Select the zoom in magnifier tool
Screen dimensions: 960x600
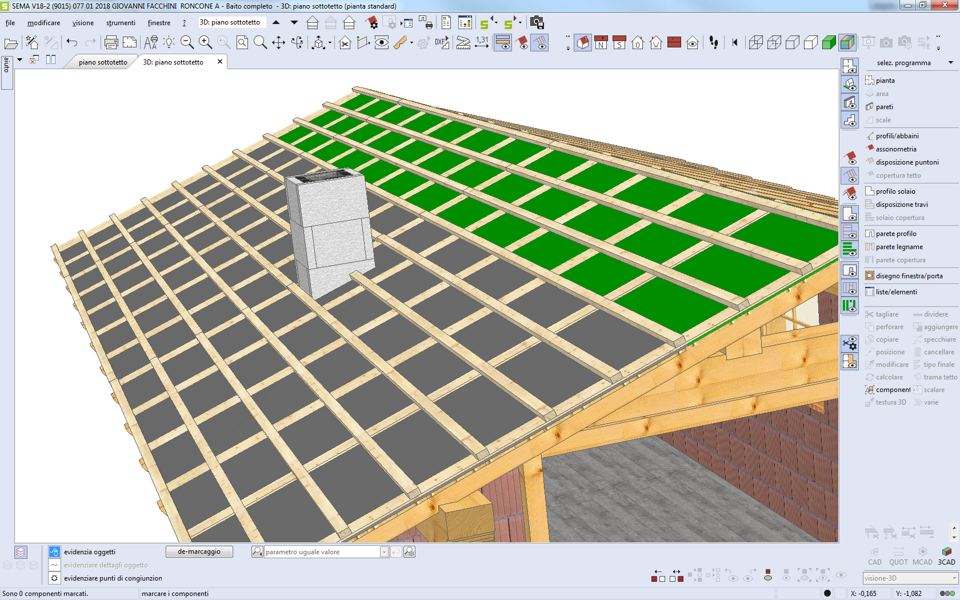click(205, 43)
